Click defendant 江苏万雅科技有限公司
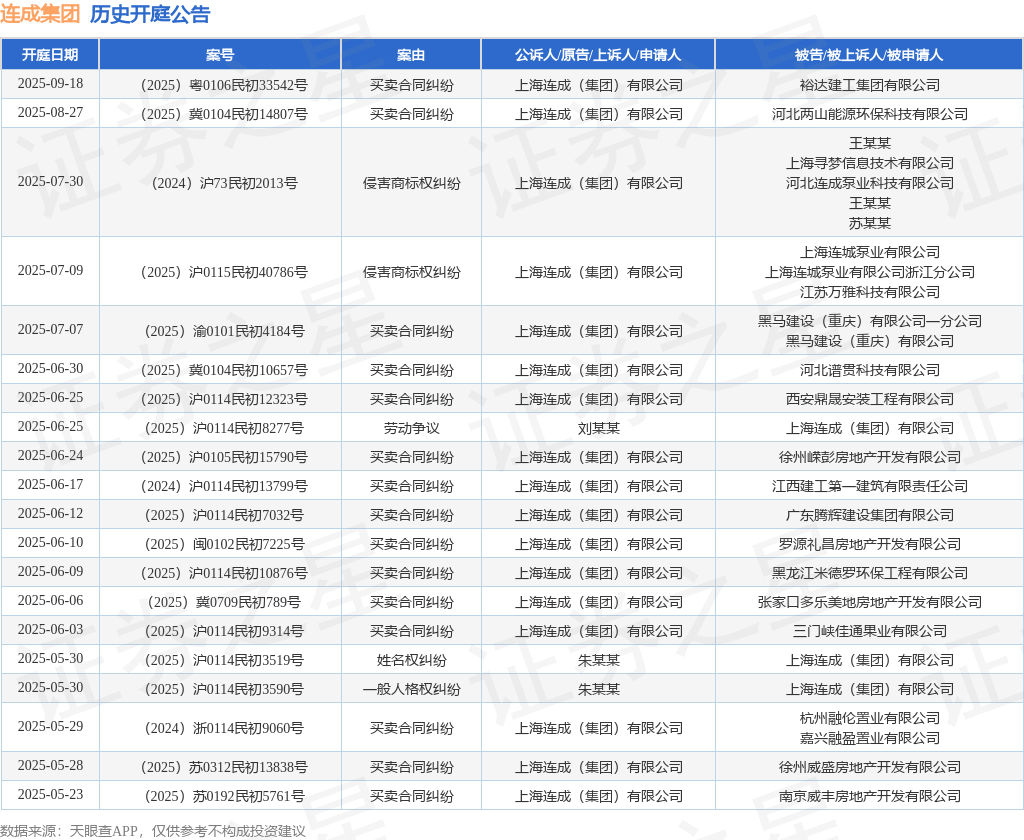This screenshot has width=1024, height=840. [x=869, y=292]
